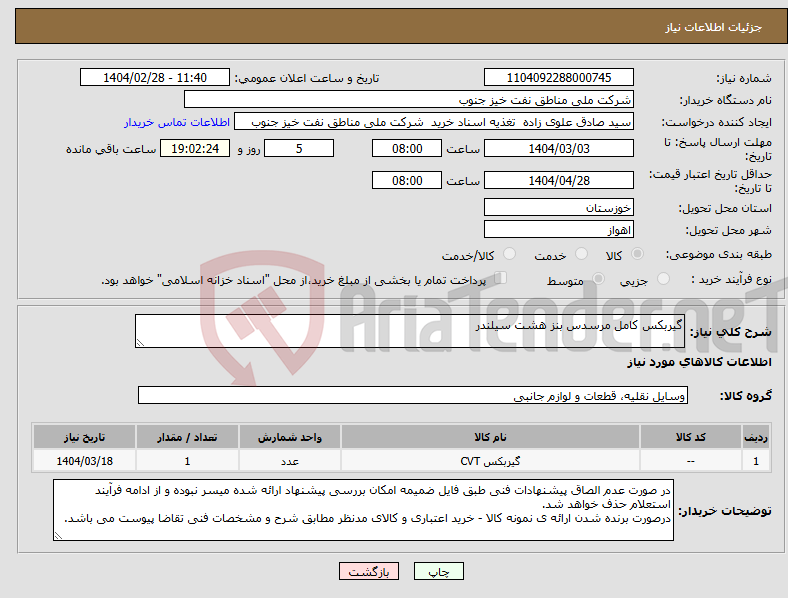Click the unit cell عدد
Viewport: 788px width, 598px height.
click(x=290, y=461)
